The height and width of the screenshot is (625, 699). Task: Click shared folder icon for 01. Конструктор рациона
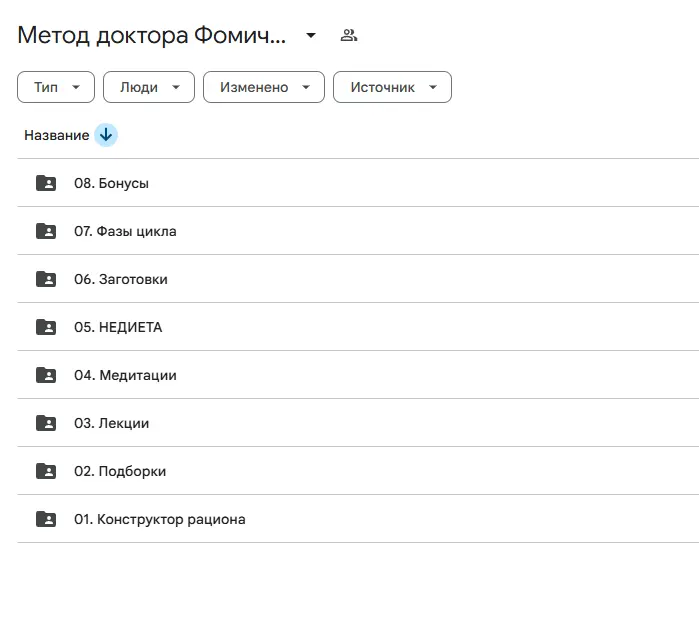tap(46, 519)
